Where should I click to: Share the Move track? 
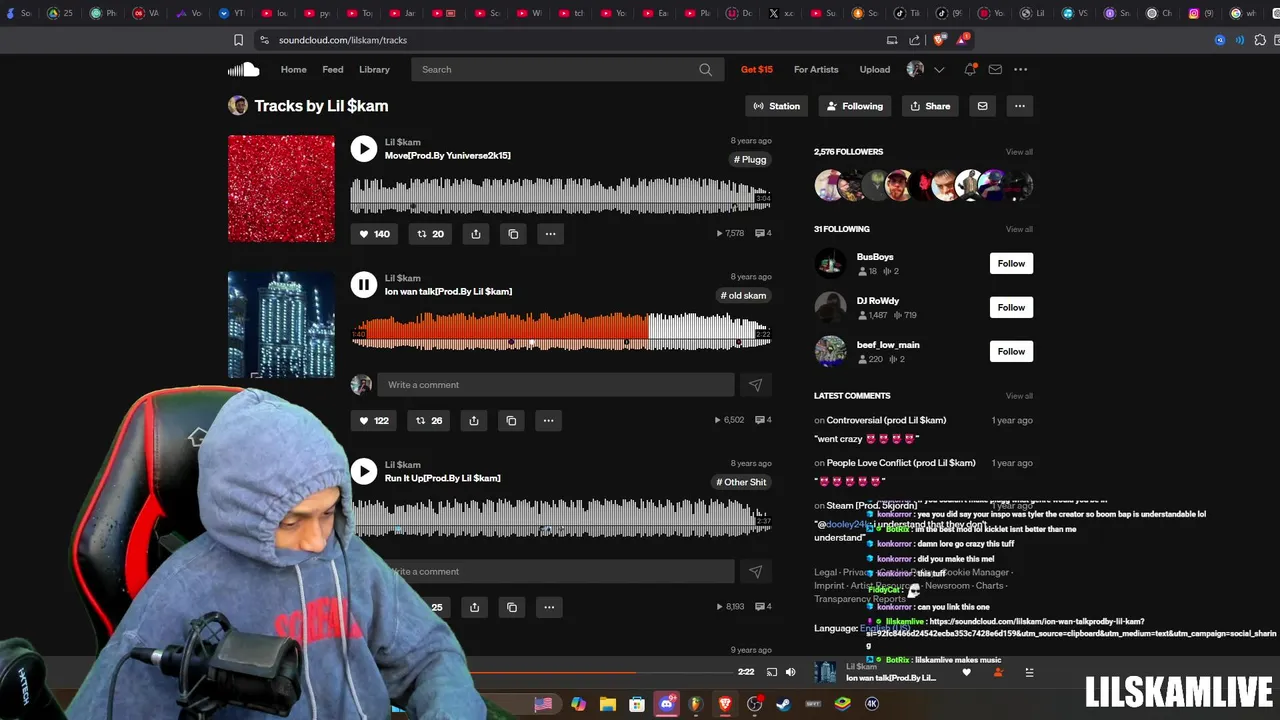(x=476, y=234)
